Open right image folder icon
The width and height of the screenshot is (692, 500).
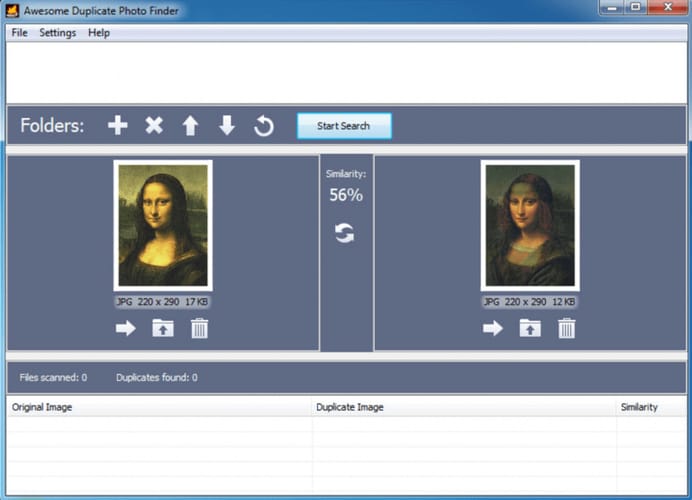point(530,328)
